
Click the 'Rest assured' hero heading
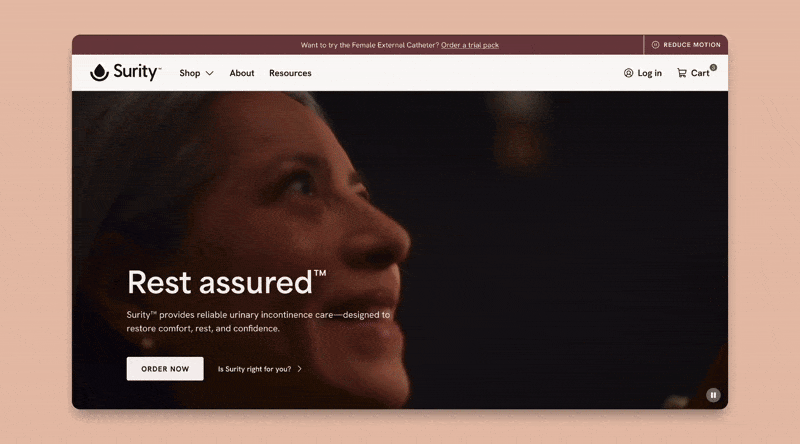pyautogui.click(x=227, y=282)
